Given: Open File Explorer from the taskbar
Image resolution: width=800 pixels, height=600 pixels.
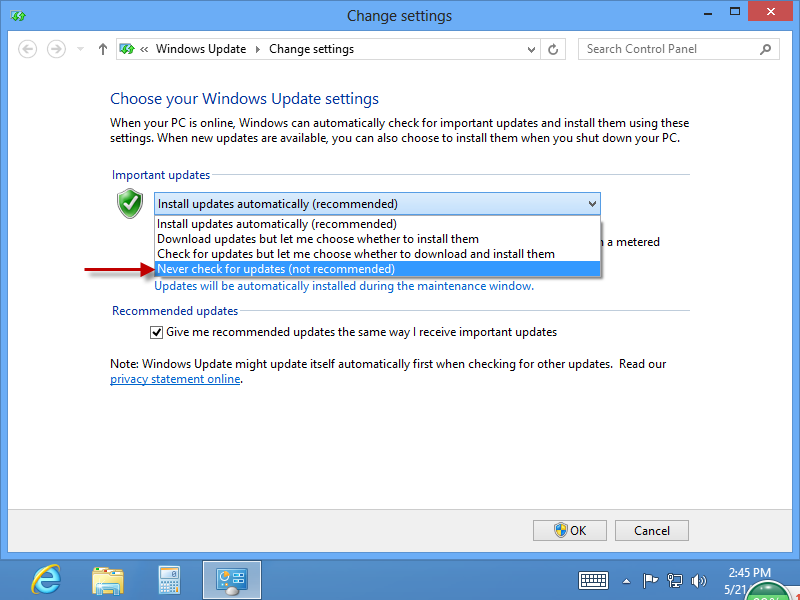Looking at the screenshot, I should pos(108,580).
